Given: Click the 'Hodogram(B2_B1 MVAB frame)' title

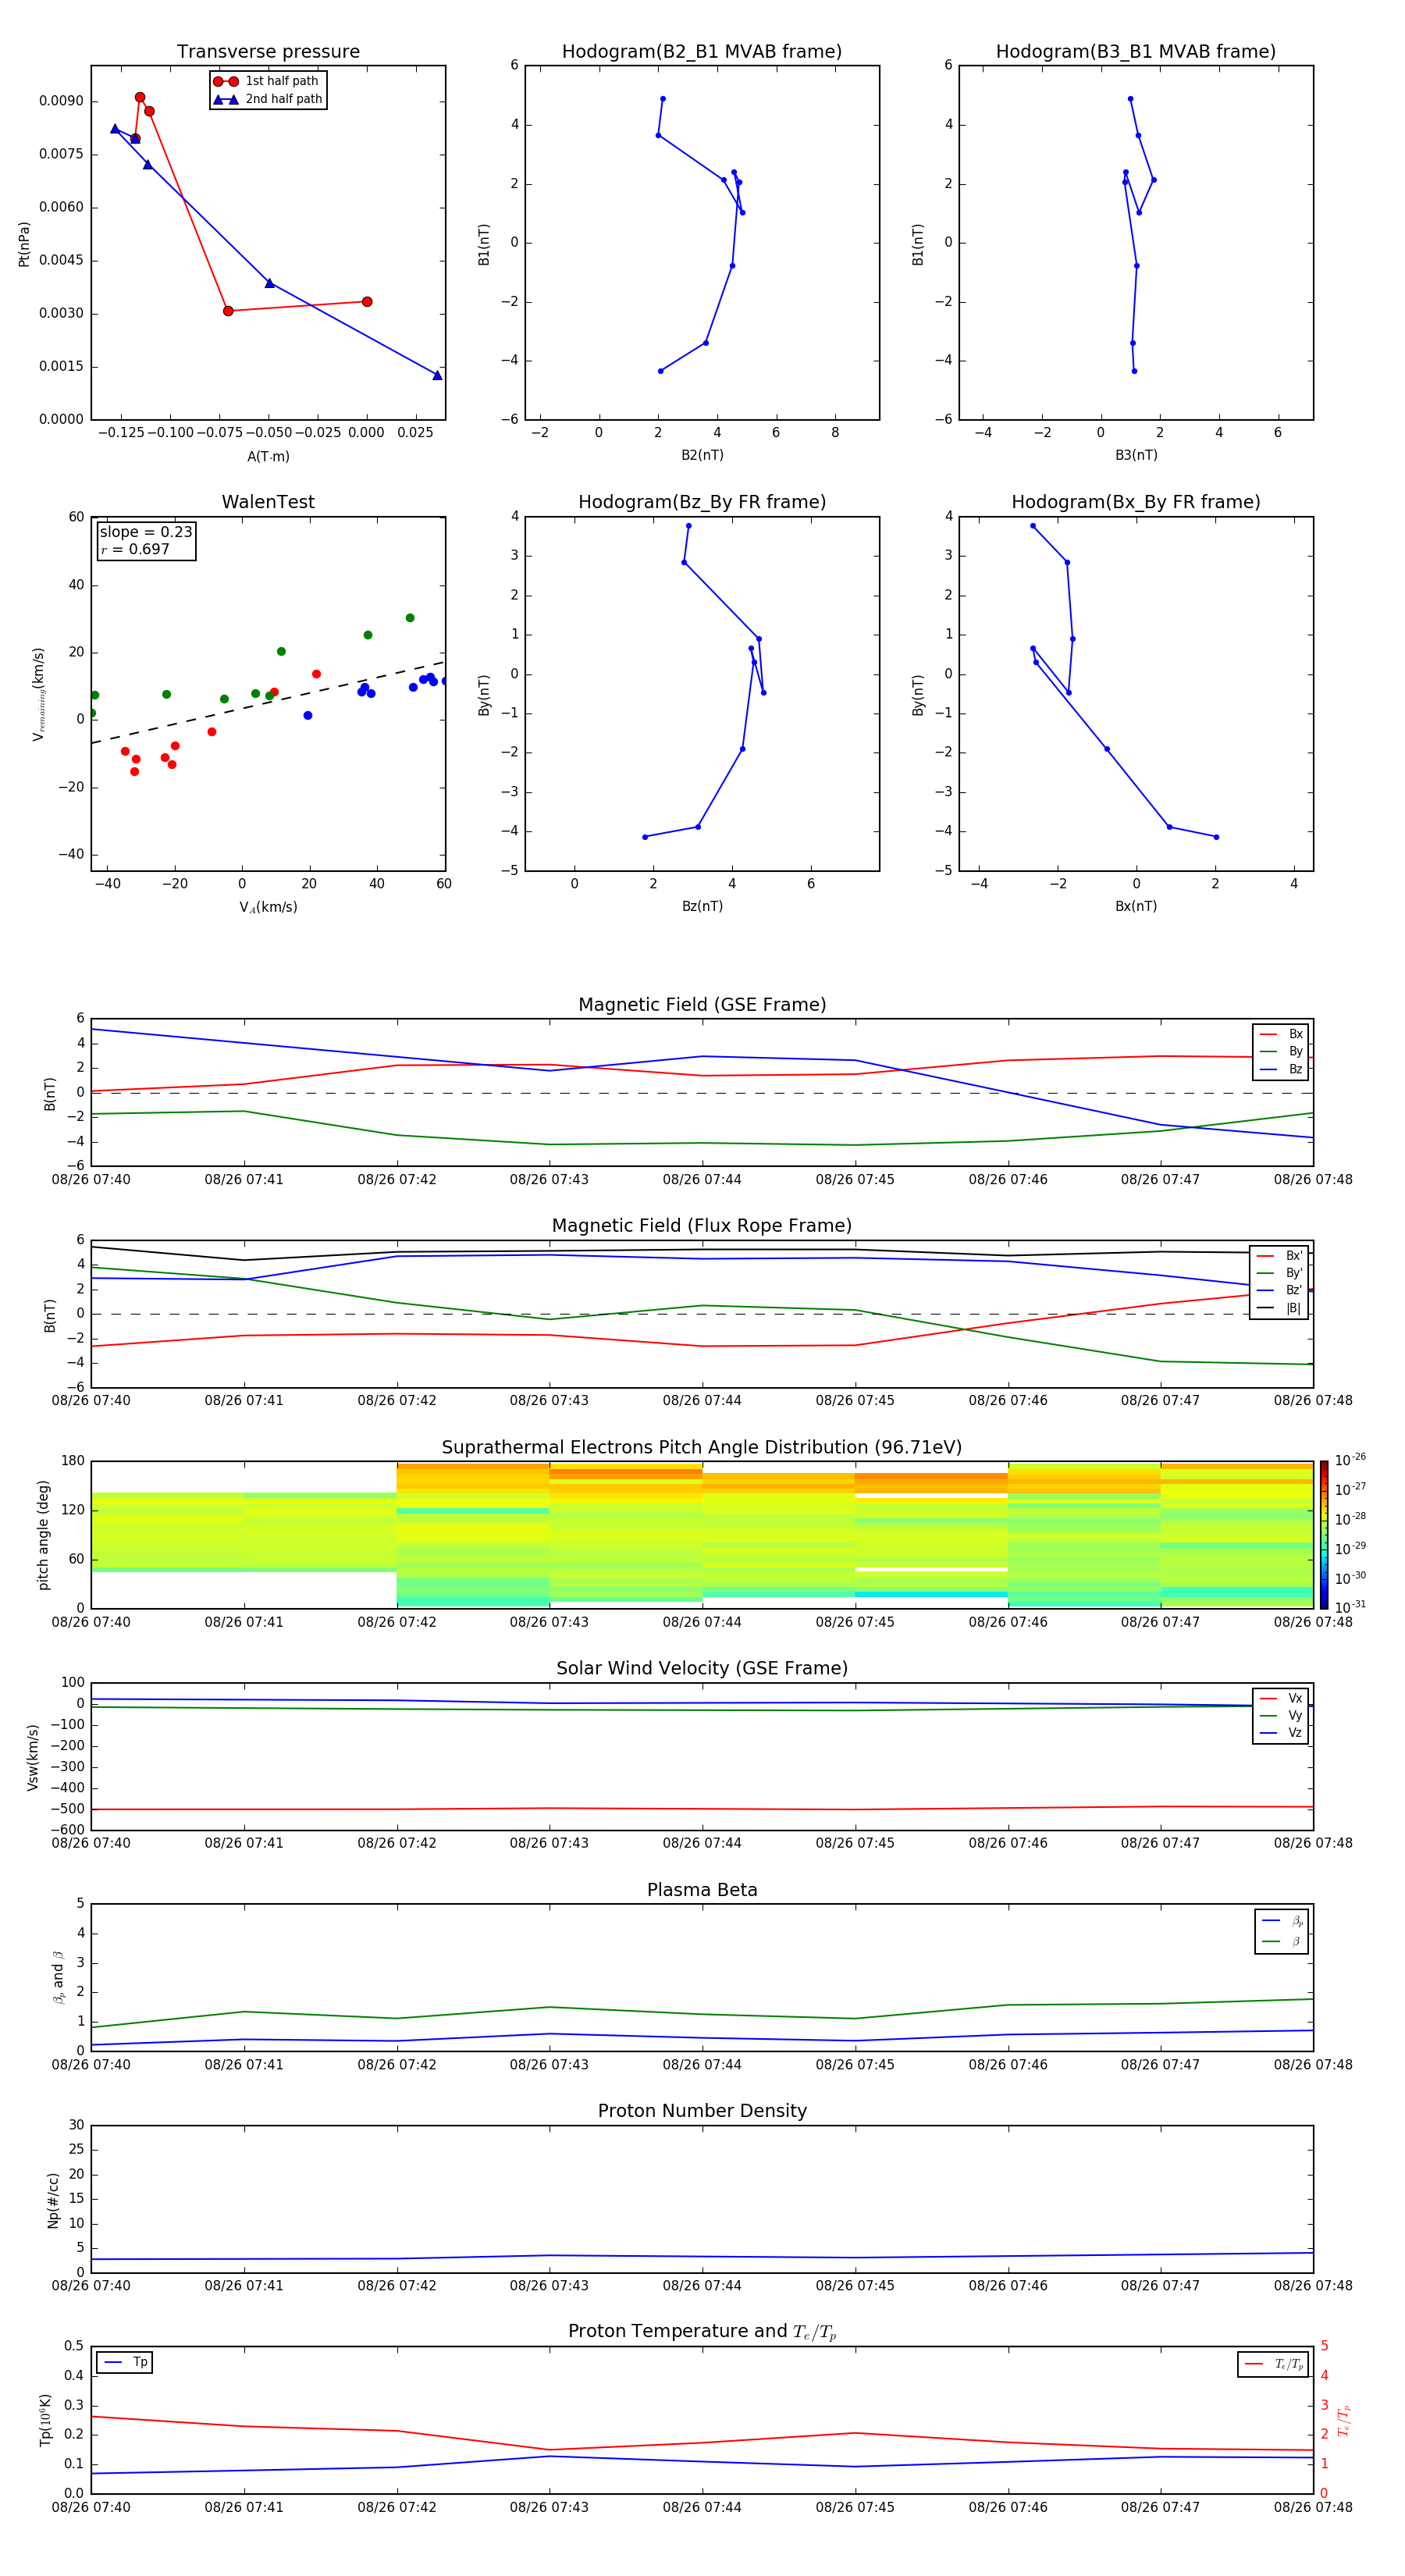Looking at the screenshot, I should 702,52.
